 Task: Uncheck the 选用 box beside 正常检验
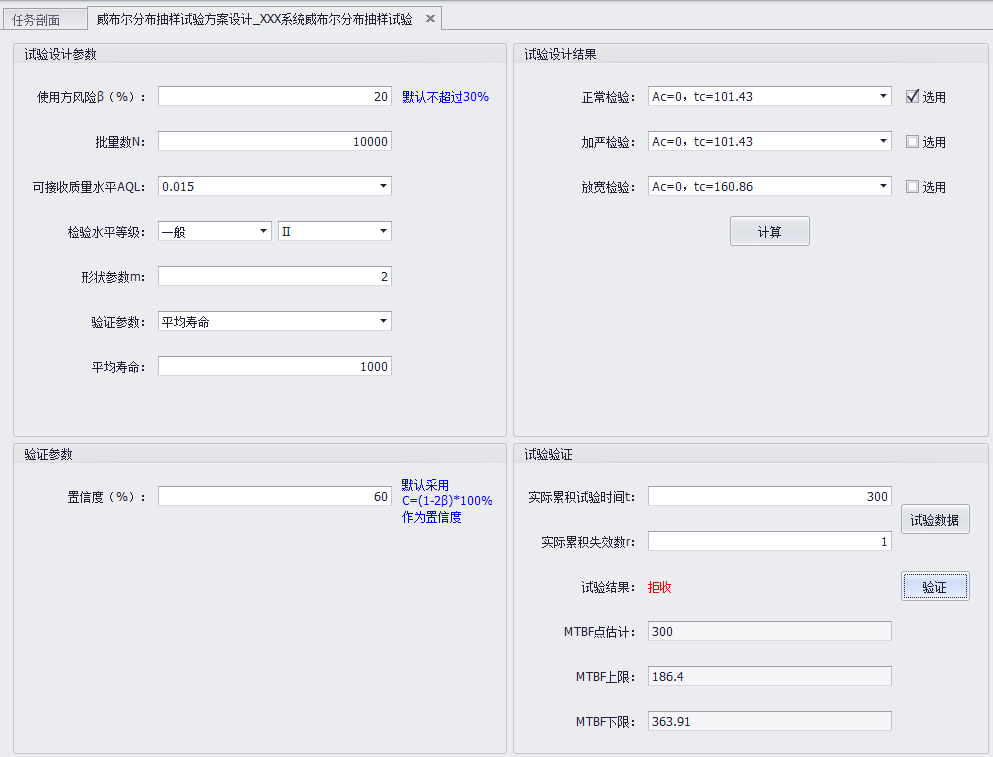pos(912,96)
